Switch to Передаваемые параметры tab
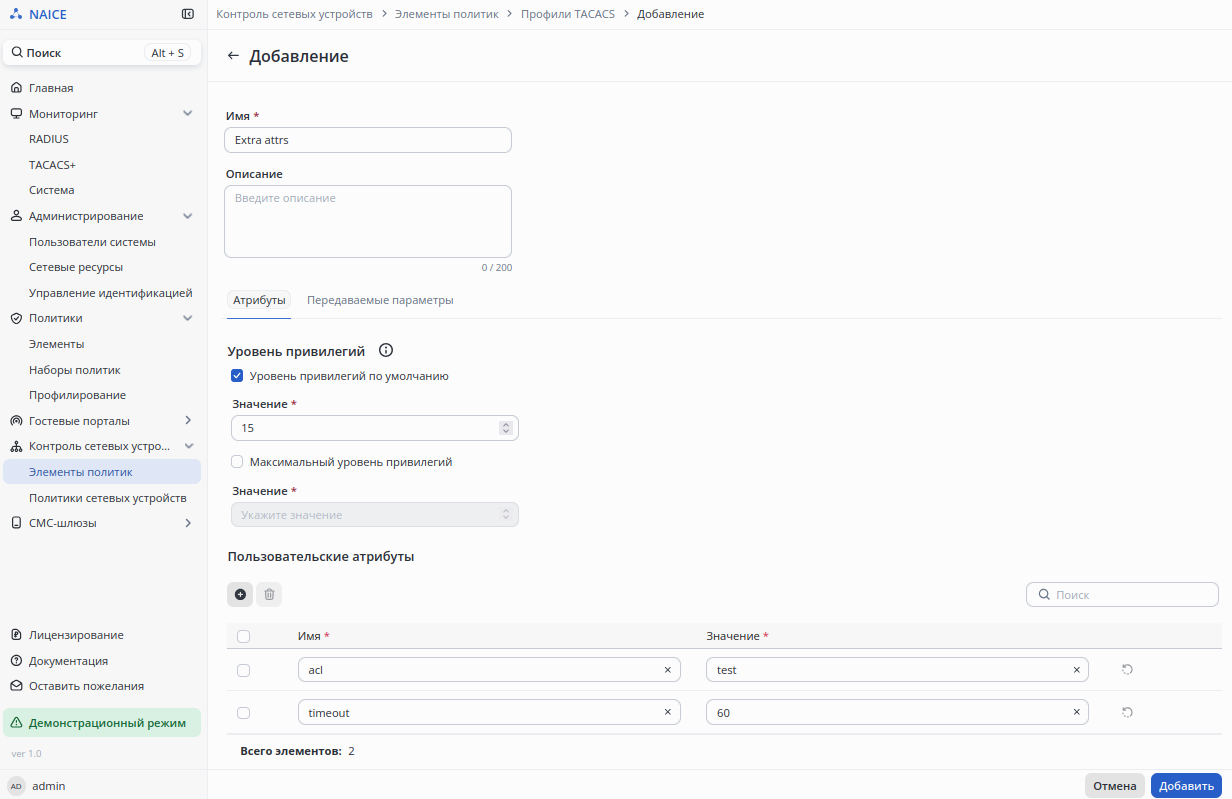 coord(380,301)
